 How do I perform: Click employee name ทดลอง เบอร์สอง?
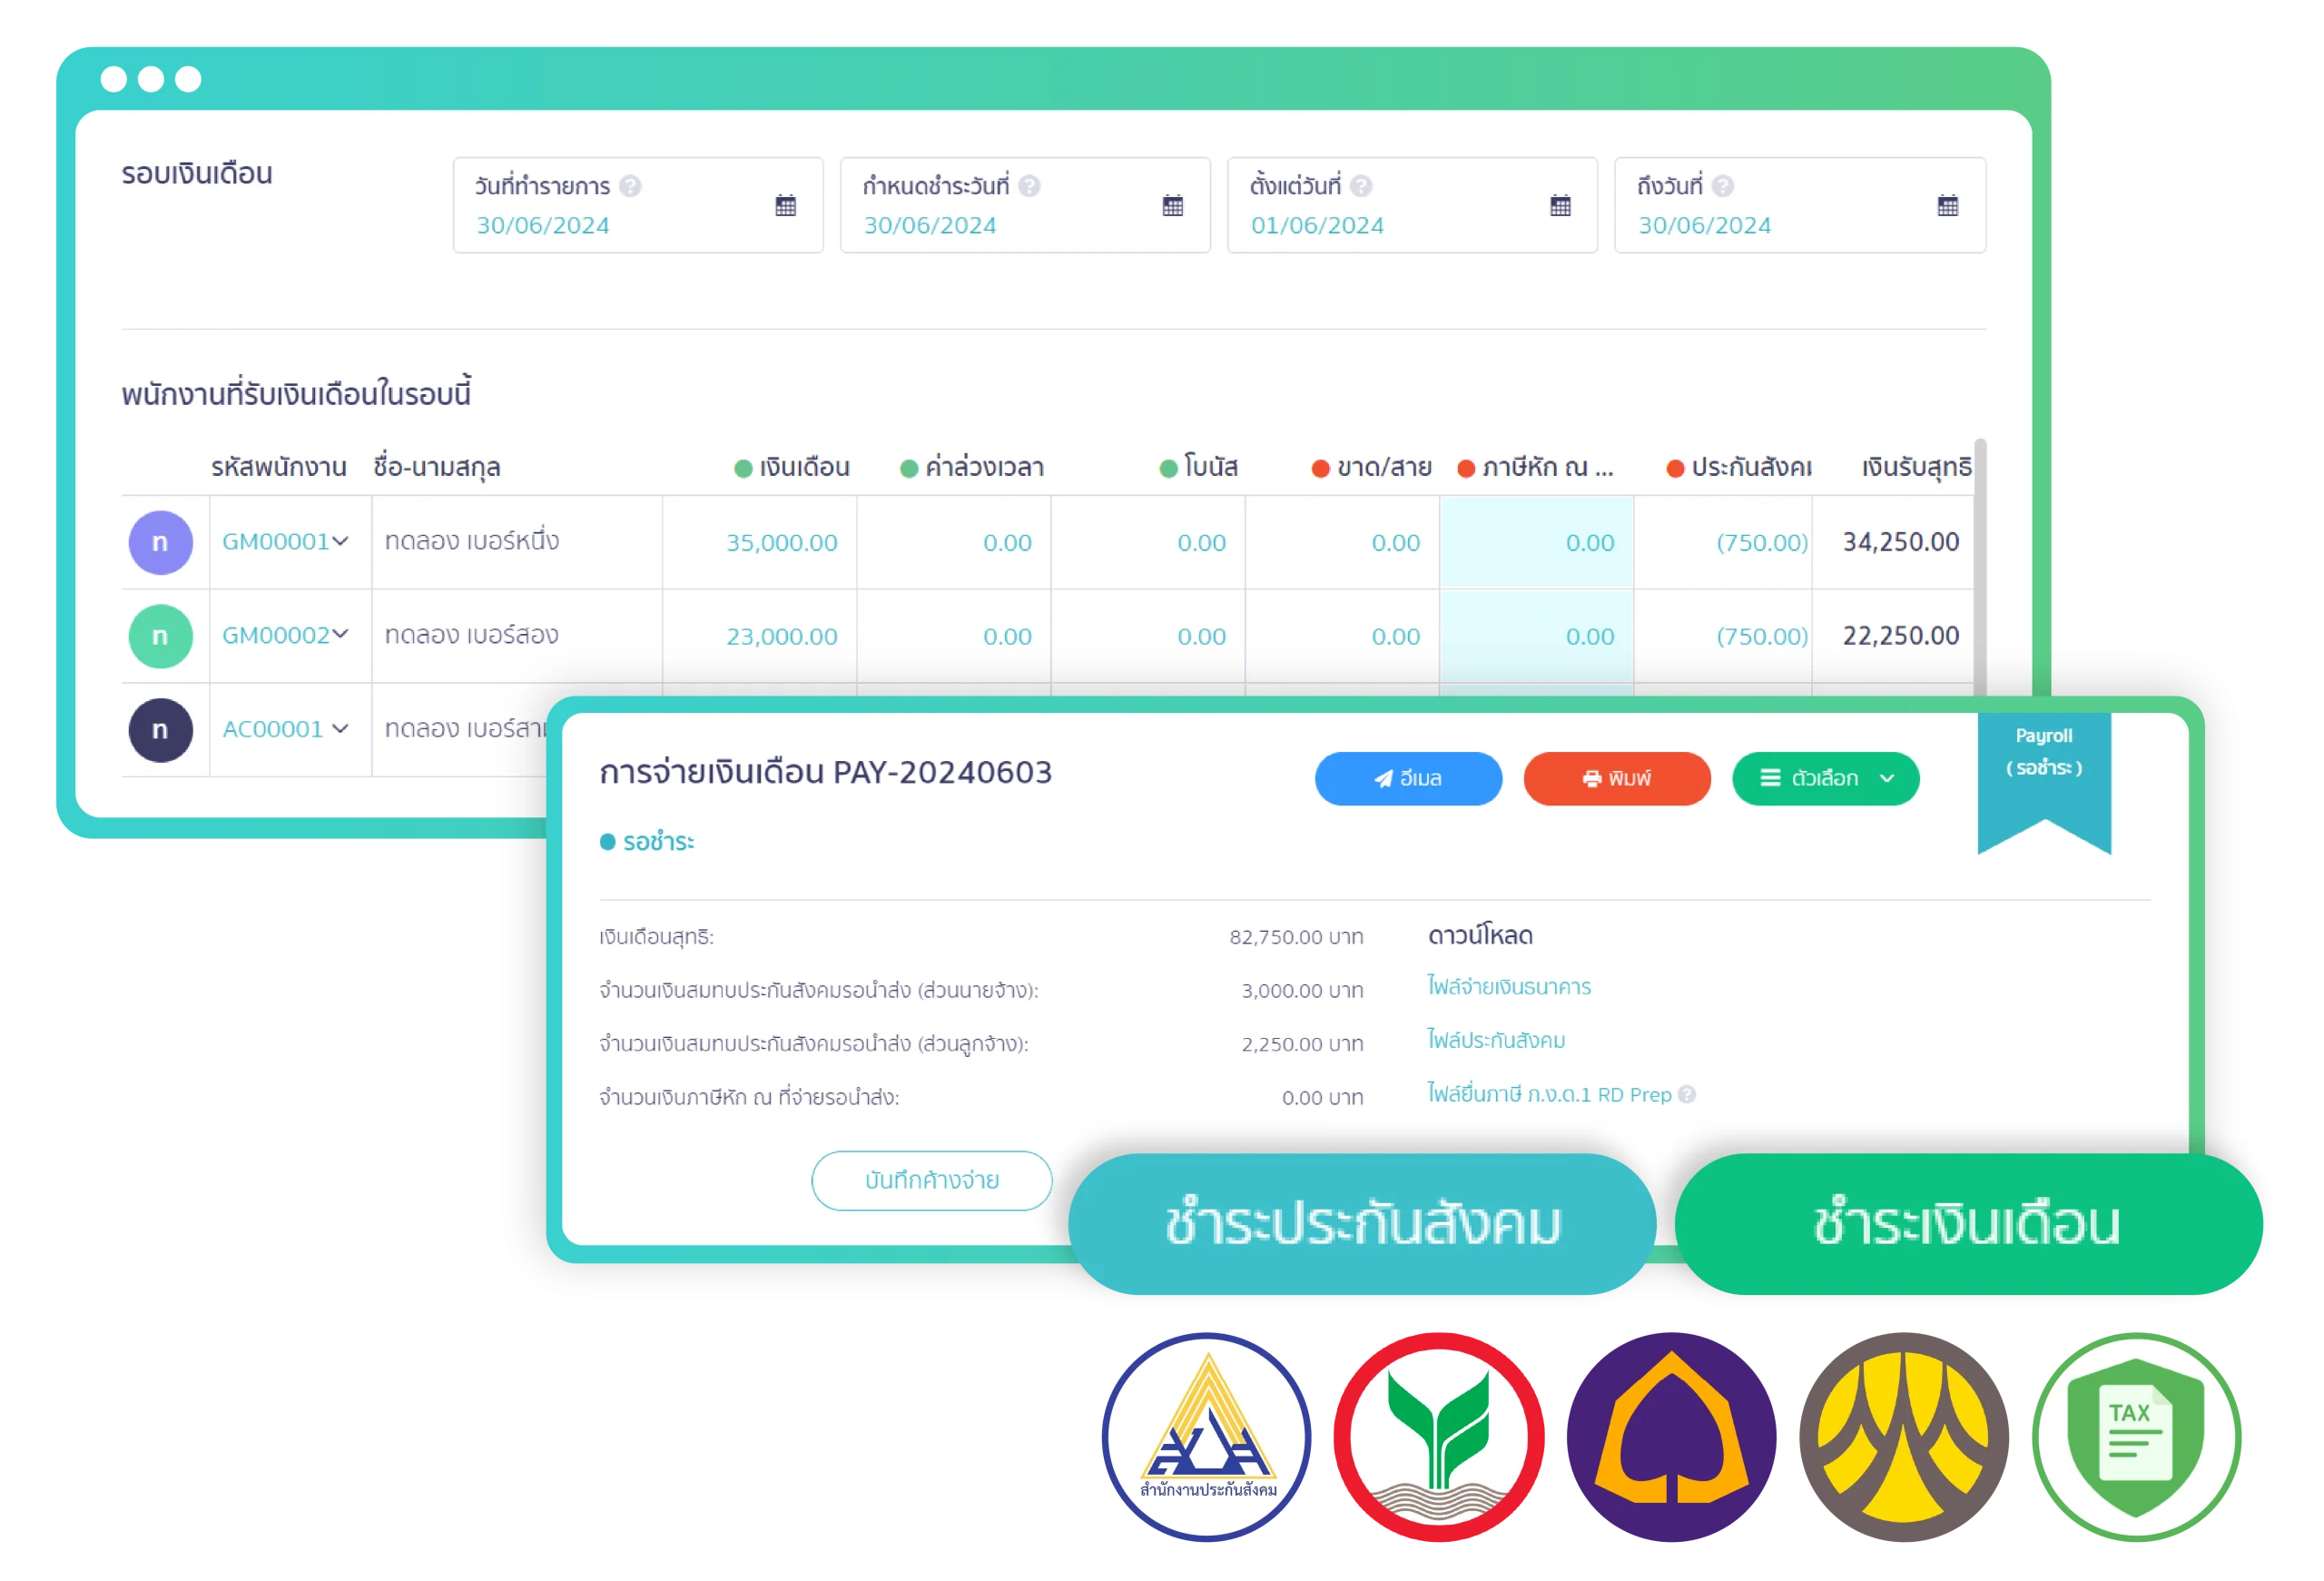(472, 634)
